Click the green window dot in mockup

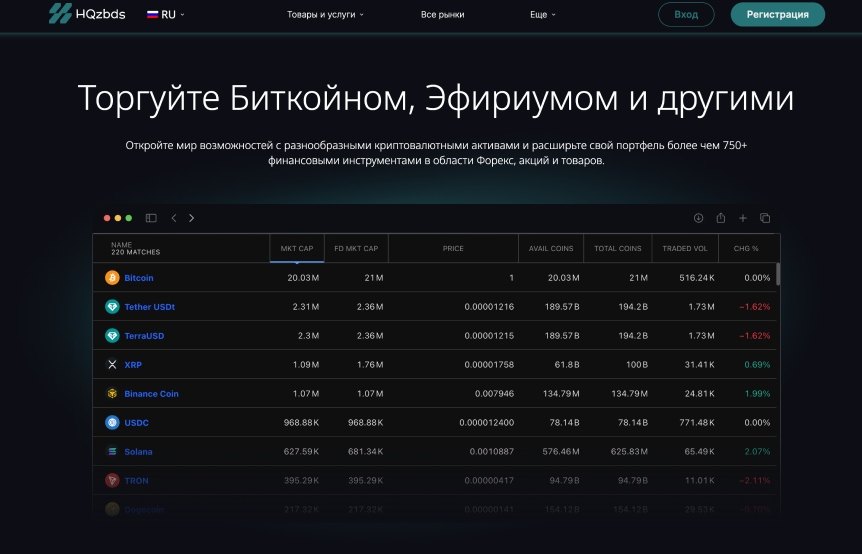pos(129,218)
